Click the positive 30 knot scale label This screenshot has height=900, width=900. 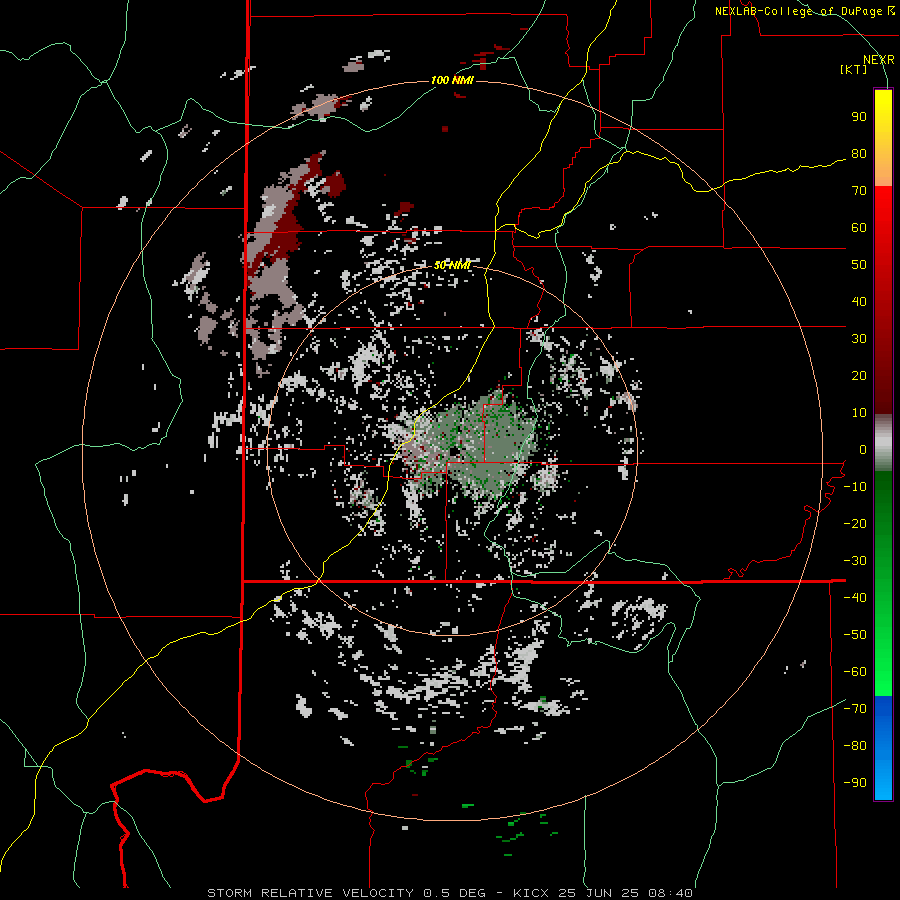coord(859,339)
